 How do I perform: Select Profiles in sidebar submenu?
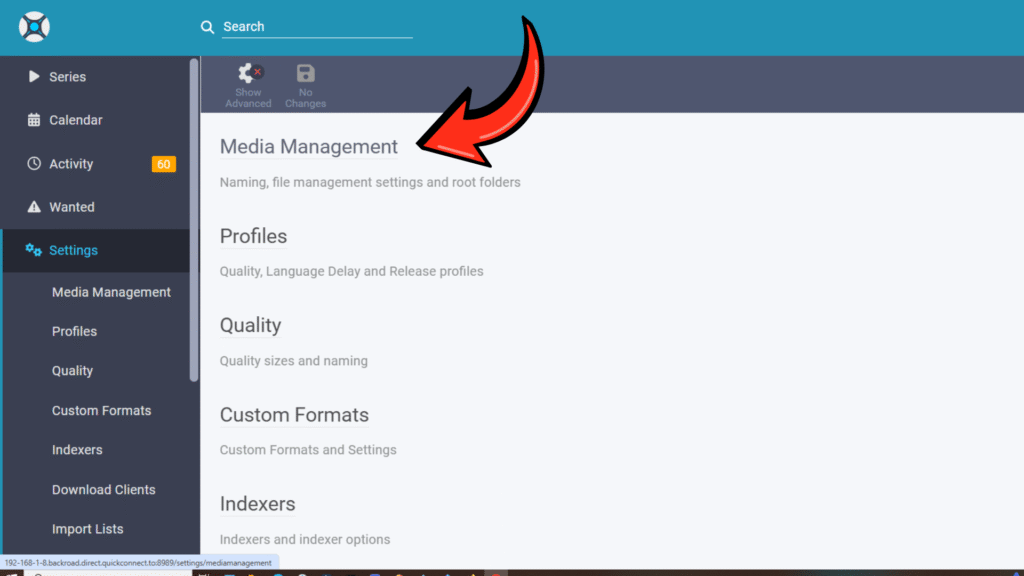pyautogui.click(x=74, y=331)
